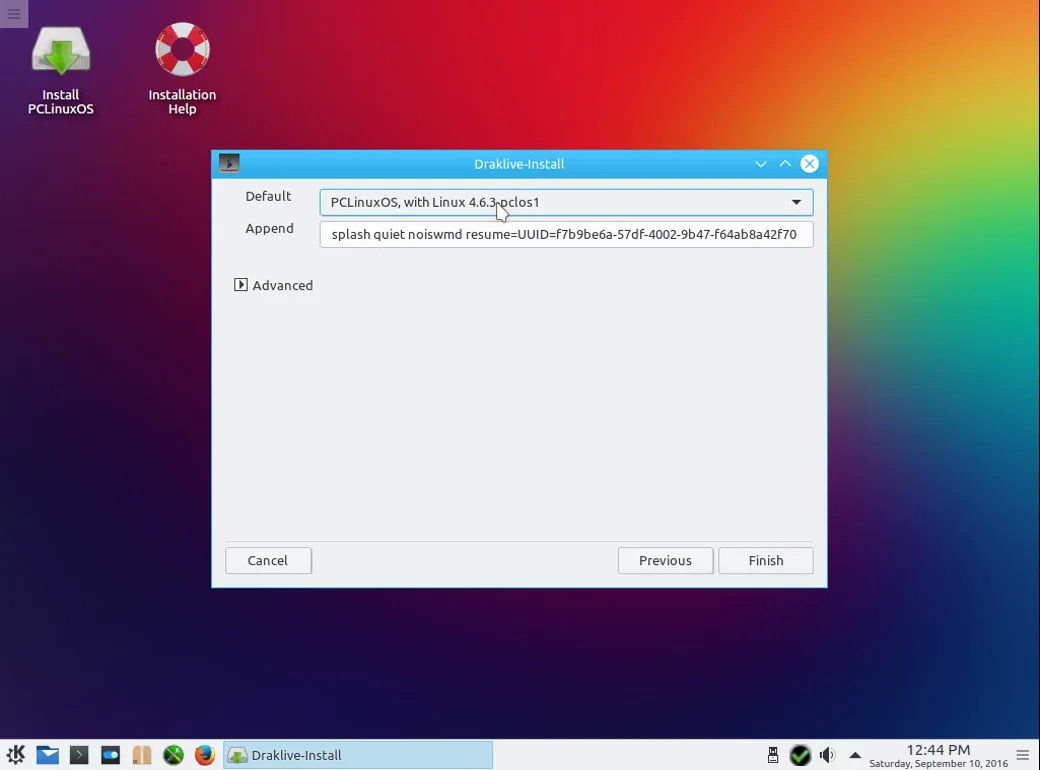Image resolution: width=1040 pixels, height=770 pixels.
Task: Open the desktop toolbox menu icon
Action: click(14, 13)
